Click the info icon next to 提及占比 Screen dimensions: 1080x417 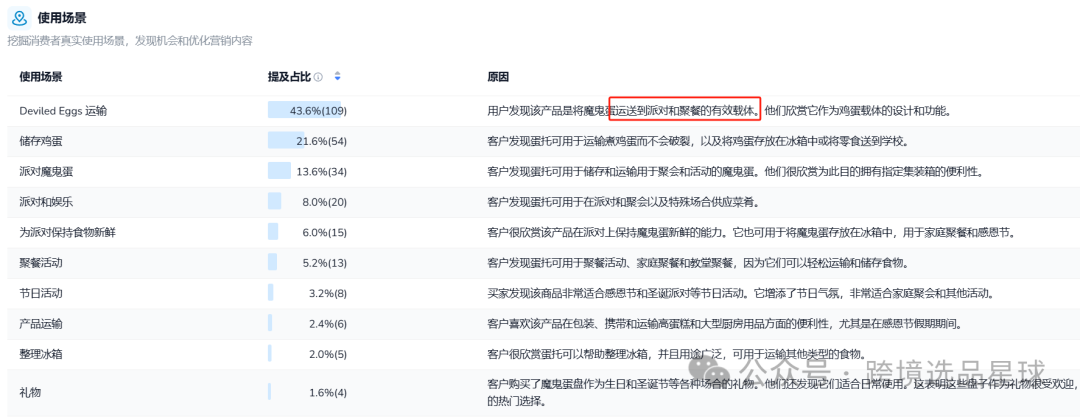[x=318, y=77]
